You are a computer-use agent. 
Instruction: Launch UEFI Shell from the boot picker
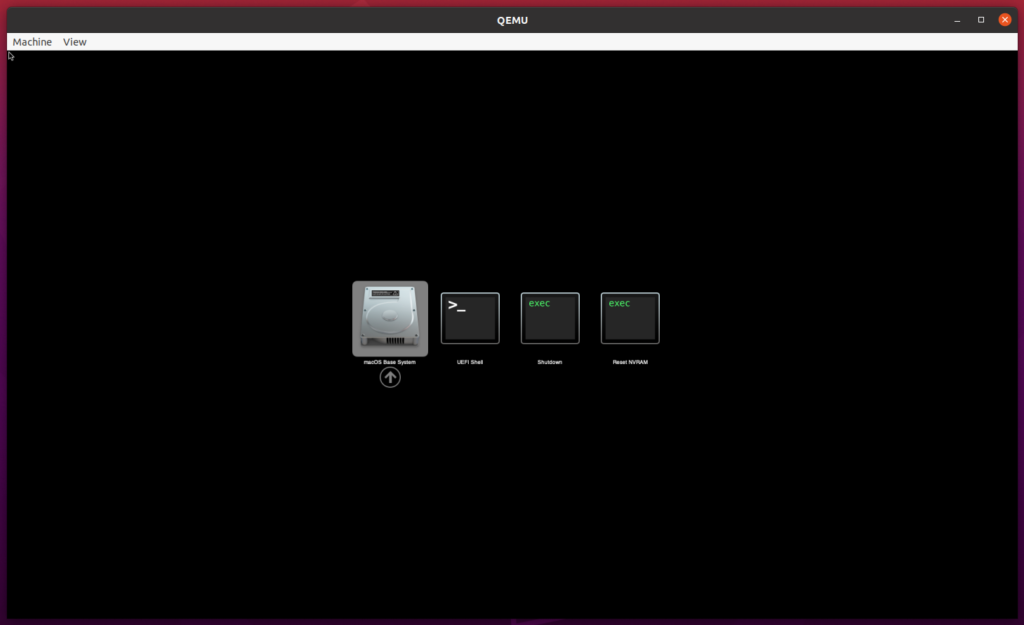click(x=470, y=318)
